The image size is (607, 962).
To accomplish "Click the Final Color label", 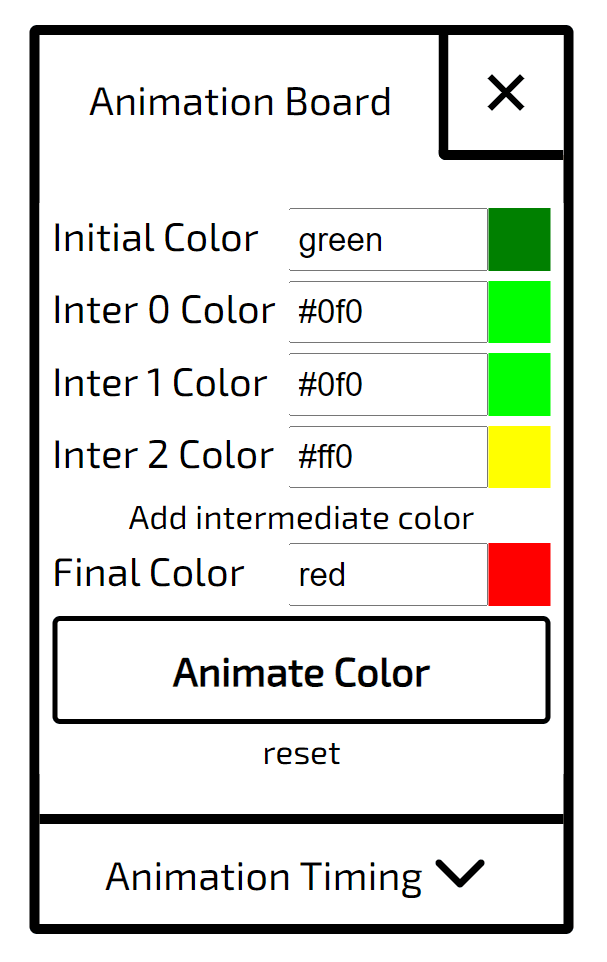I will (149, 573).
